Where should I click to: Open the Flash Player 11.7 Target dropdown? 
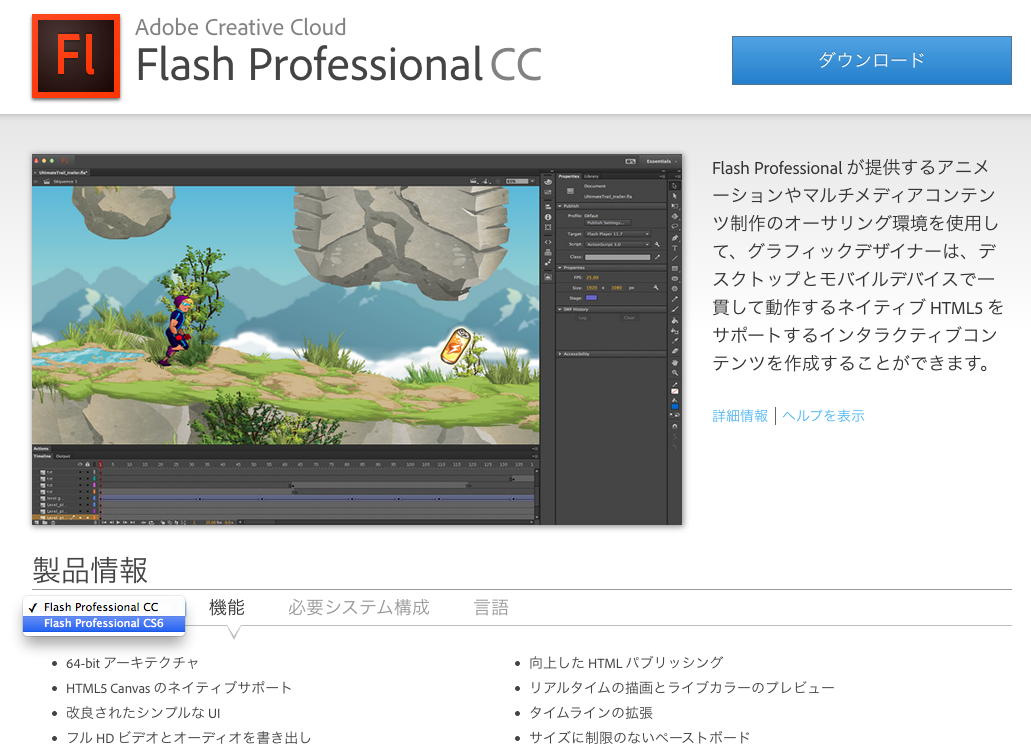point(617,234)
